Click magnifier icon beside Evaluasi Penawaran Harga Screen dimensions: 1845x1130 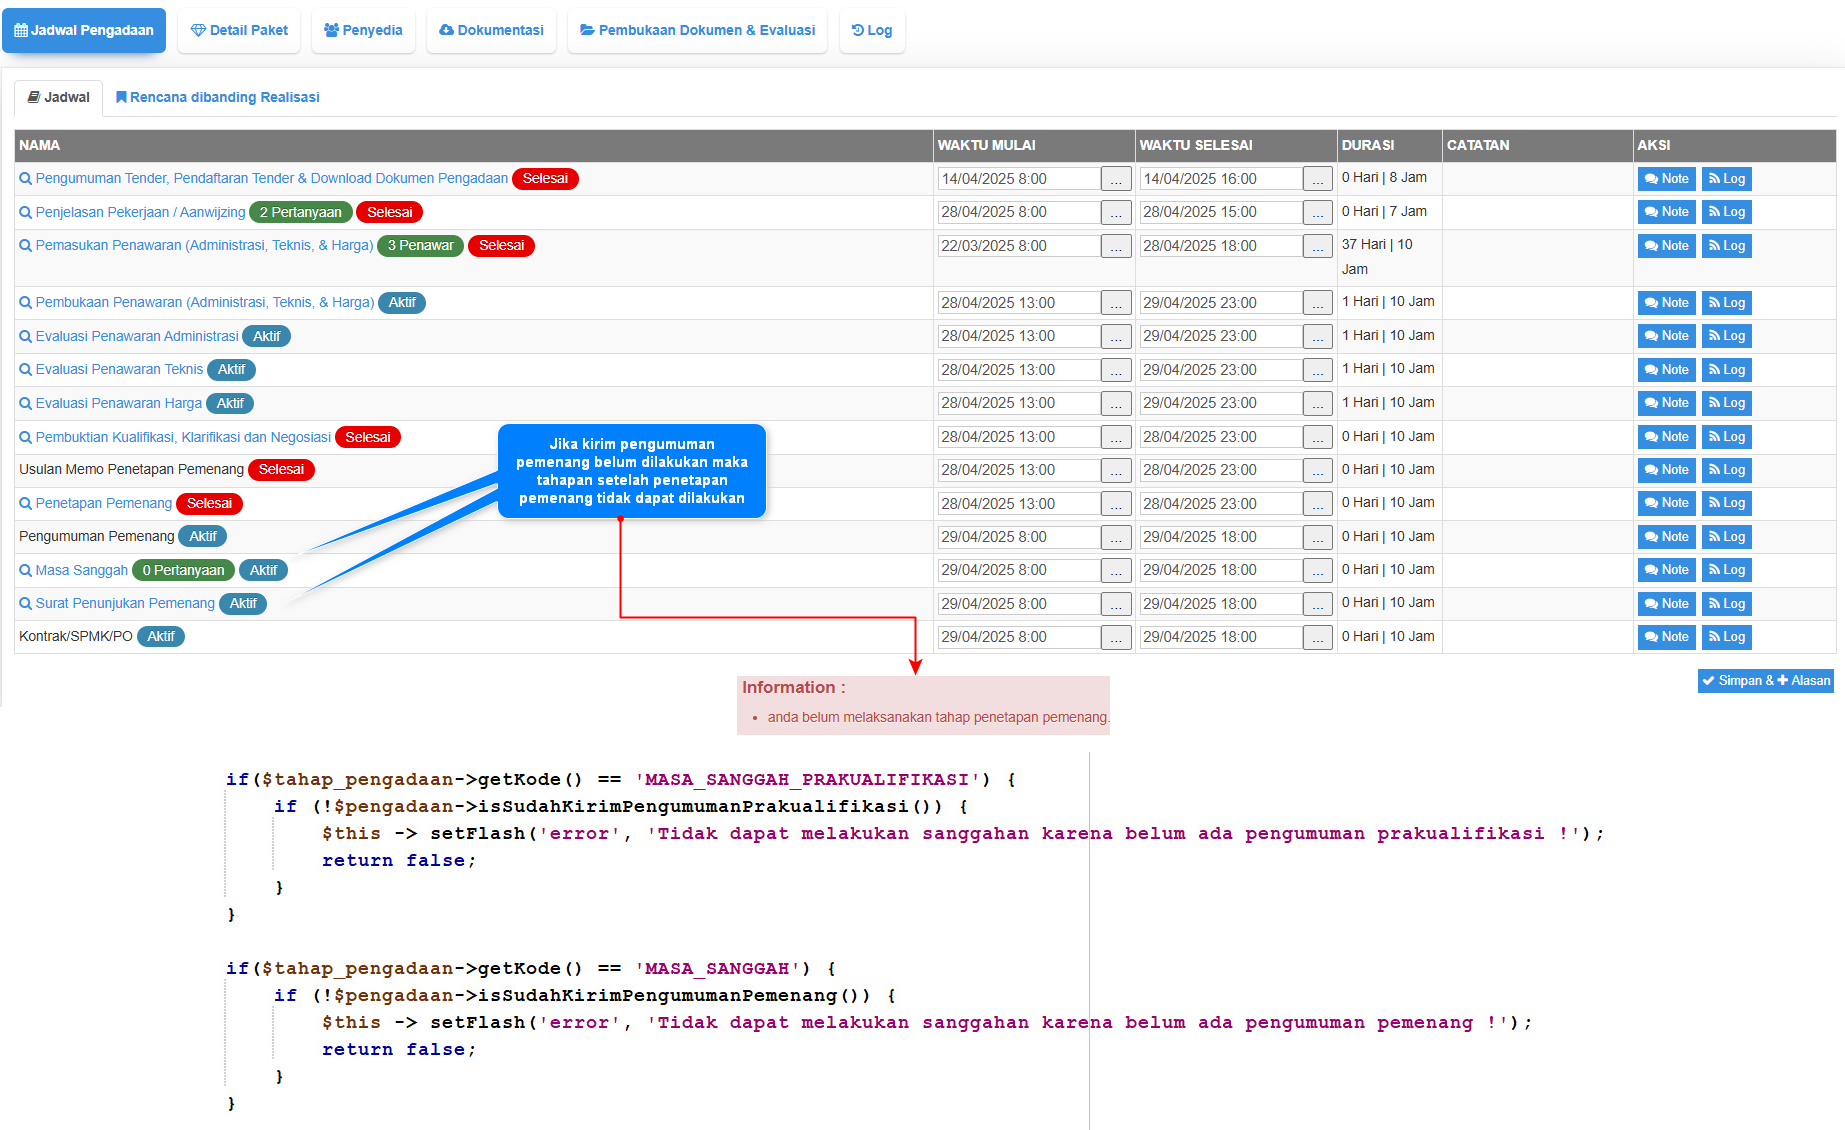coord(26,404)
